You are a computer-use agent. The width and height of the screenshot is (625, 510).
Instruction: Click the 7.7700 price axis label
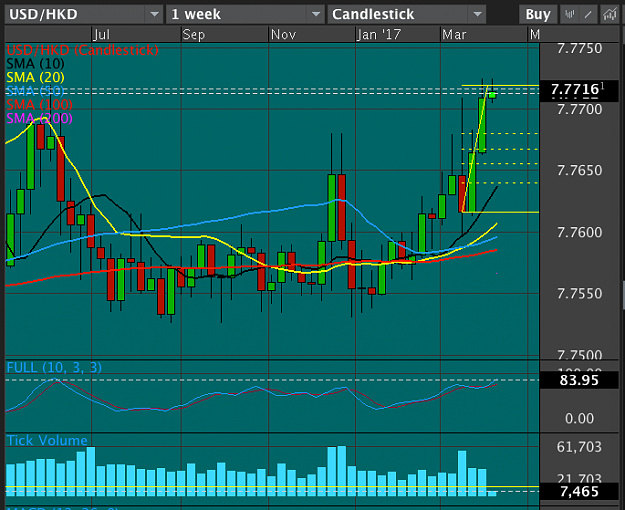tap(579, 109)
